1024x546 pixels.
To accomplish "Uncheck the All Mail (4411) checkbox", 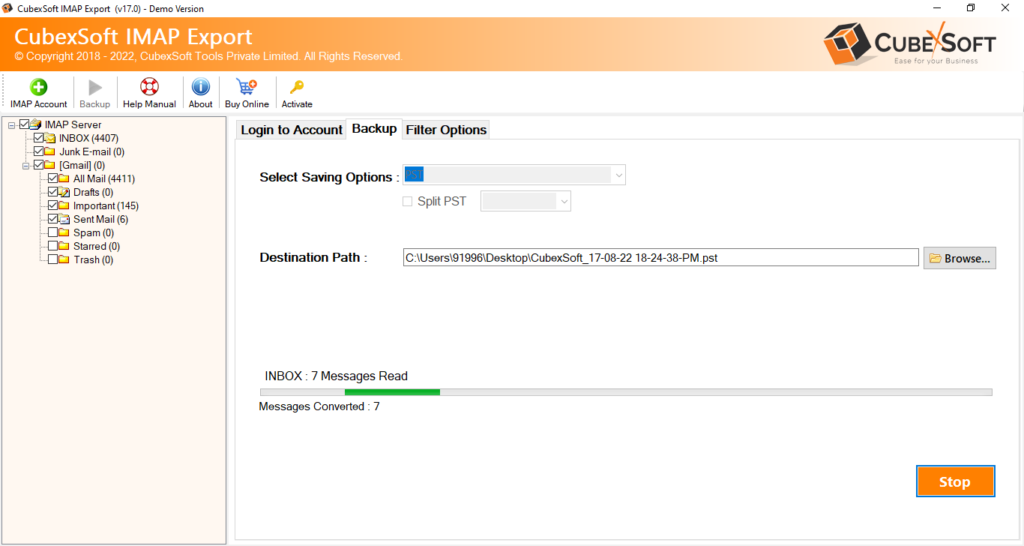I will [x=53, y=178].
